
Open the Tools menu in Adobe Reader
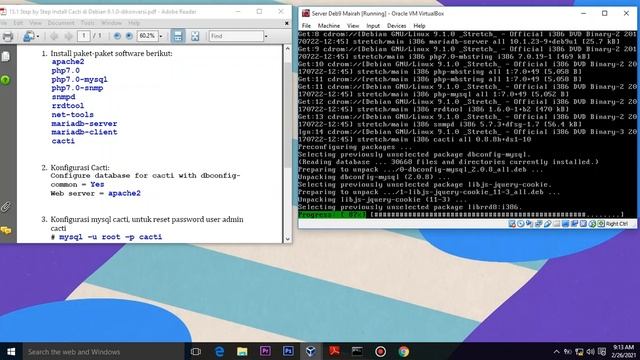[87, 23]
